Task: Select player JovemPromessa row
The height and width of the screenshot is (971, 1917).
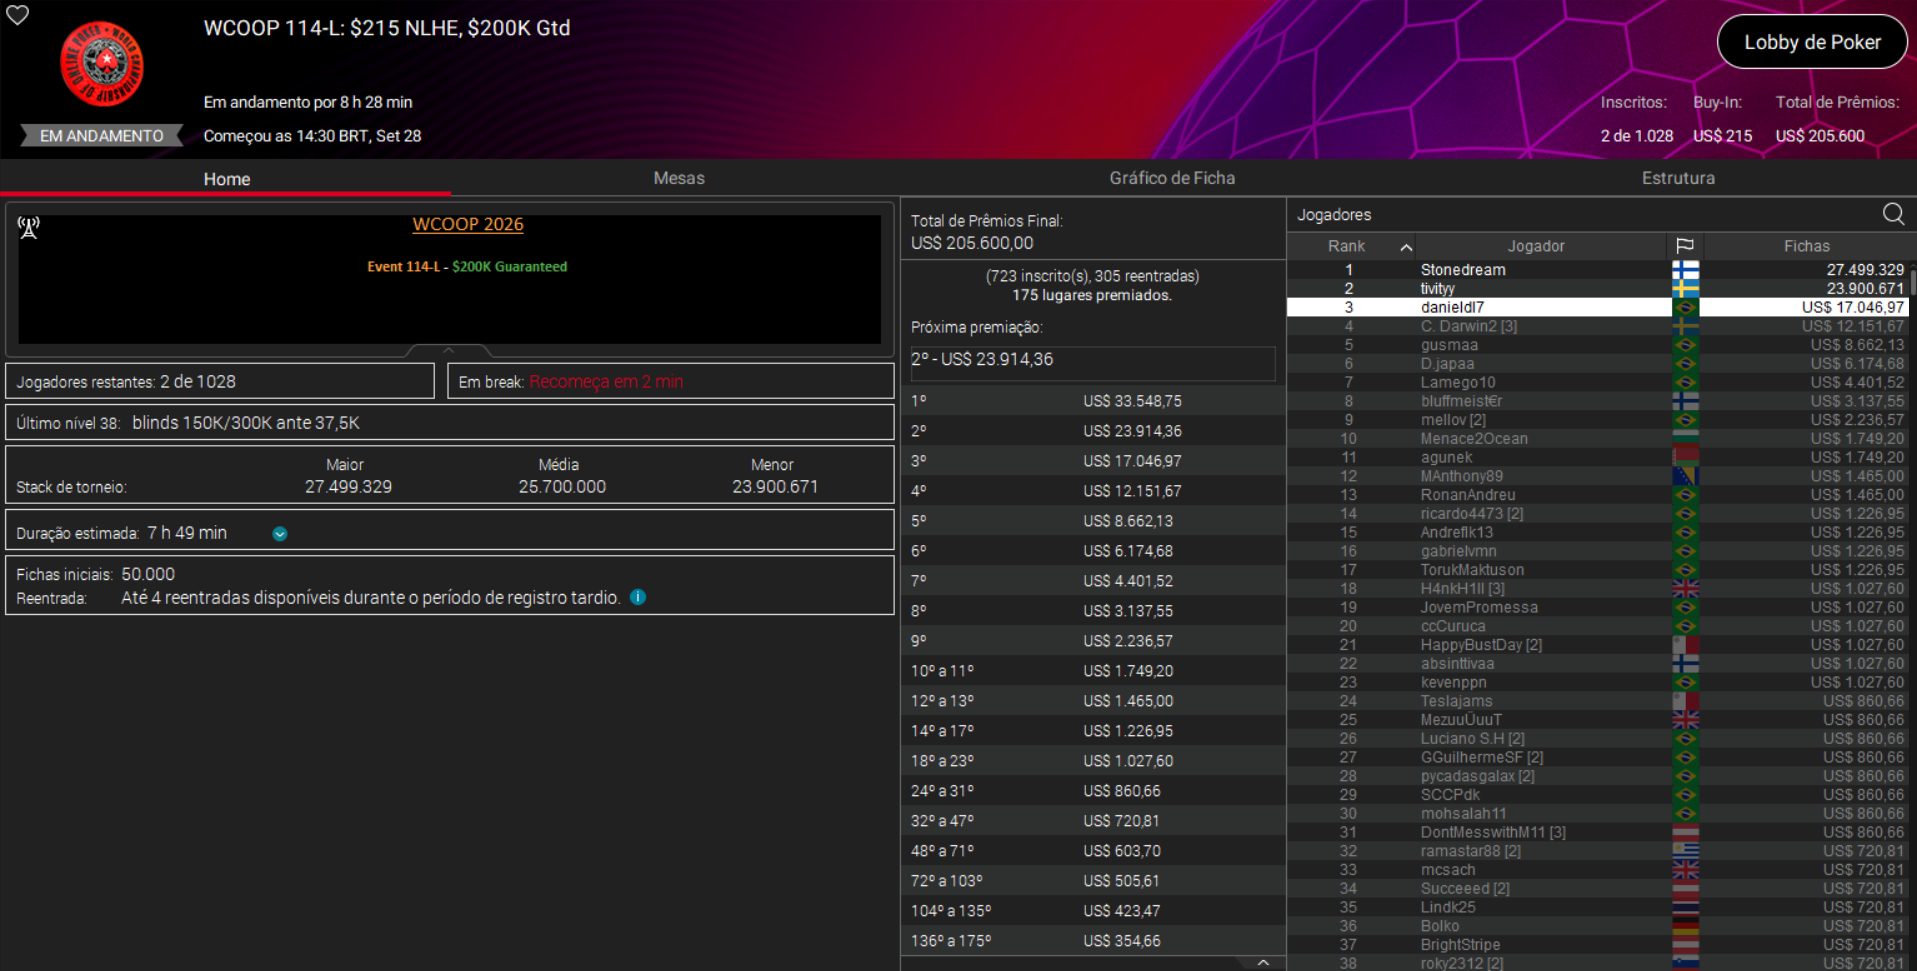Action: coord(1597,607)
